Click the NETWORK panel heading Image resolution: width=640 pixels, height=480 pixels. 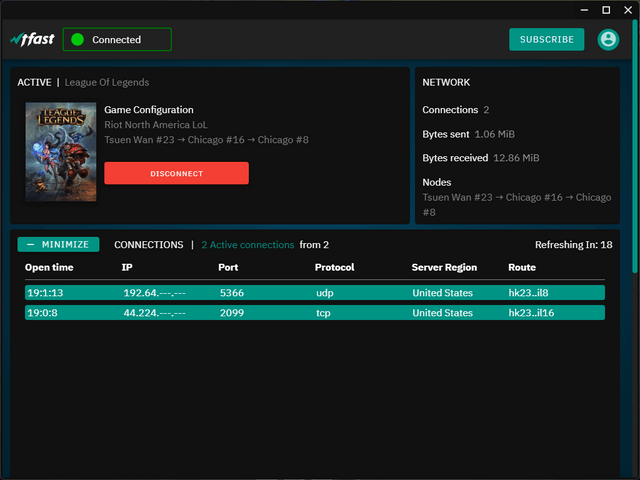click(446, 82)
